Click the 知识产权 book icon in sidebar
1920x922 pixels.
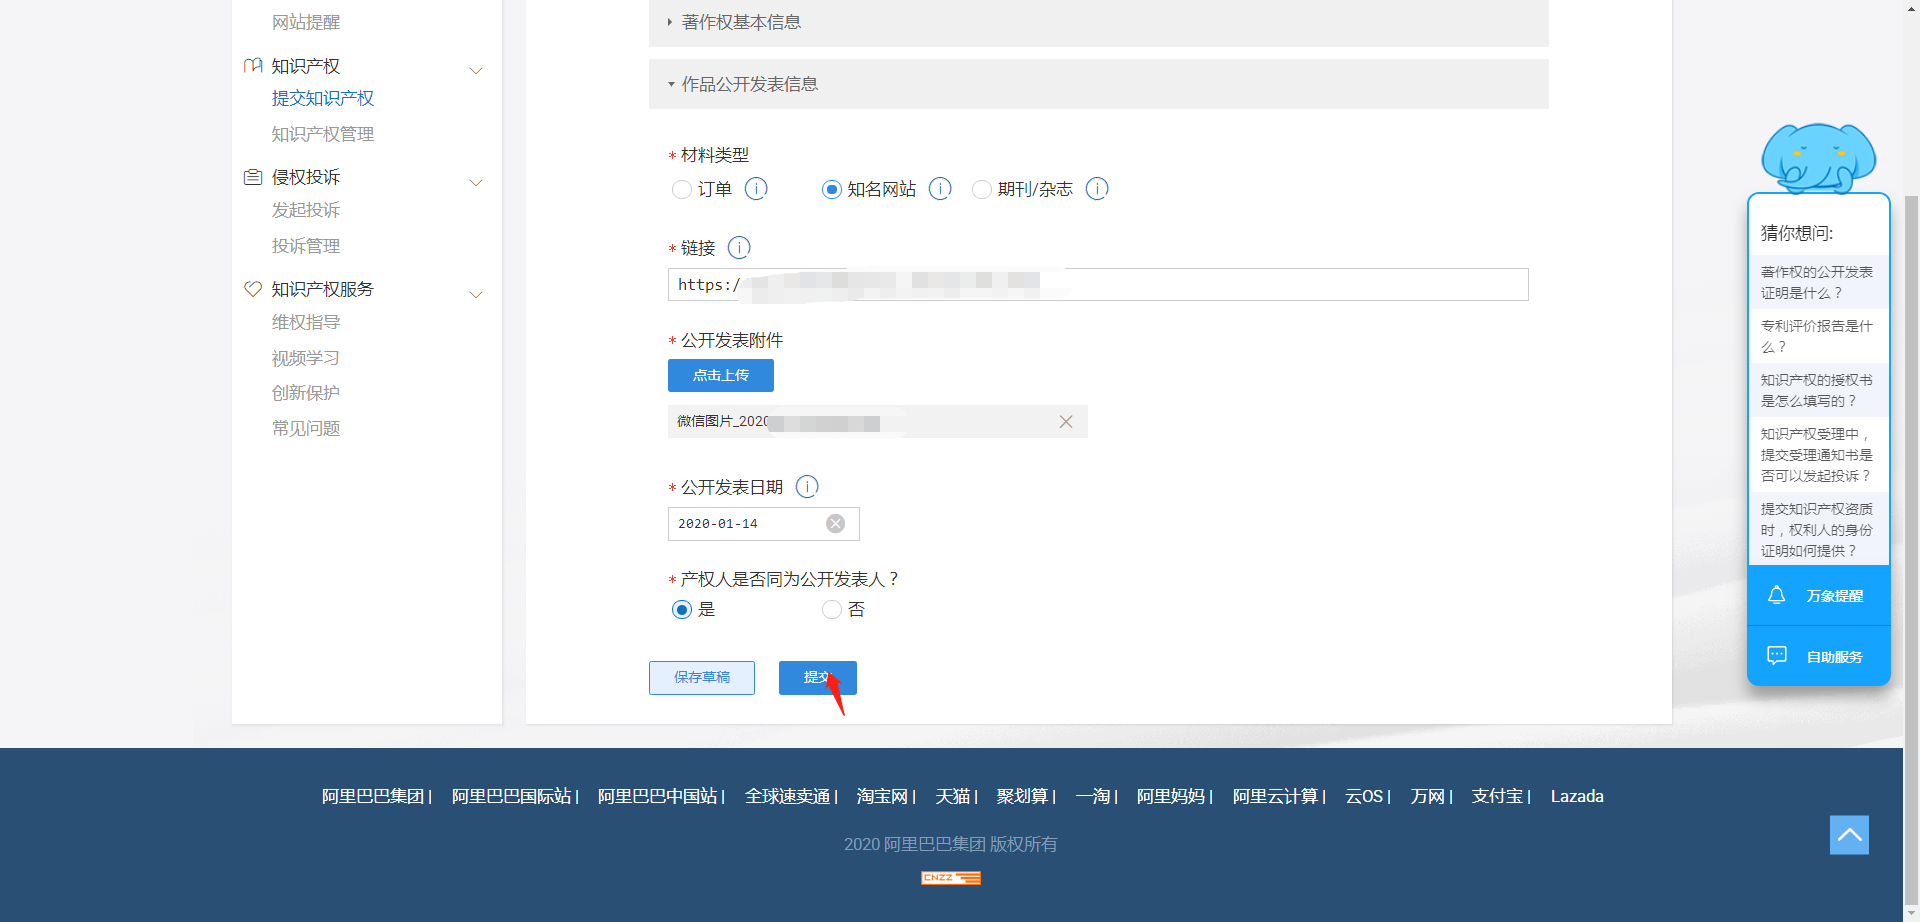pos(253,66)
